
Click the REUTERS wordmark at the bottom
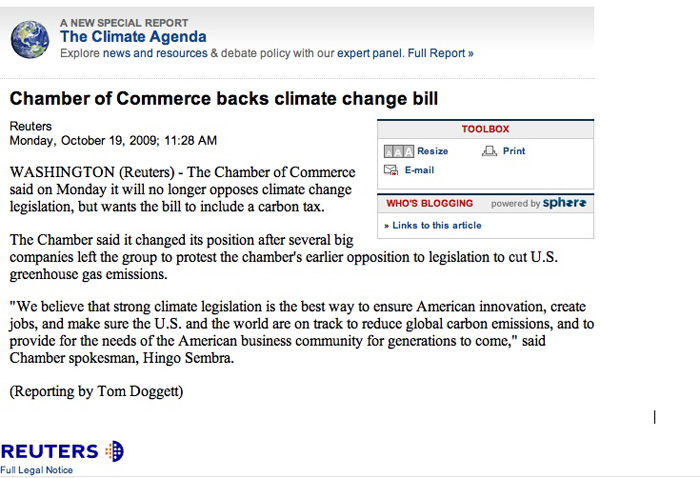point(49,452)
